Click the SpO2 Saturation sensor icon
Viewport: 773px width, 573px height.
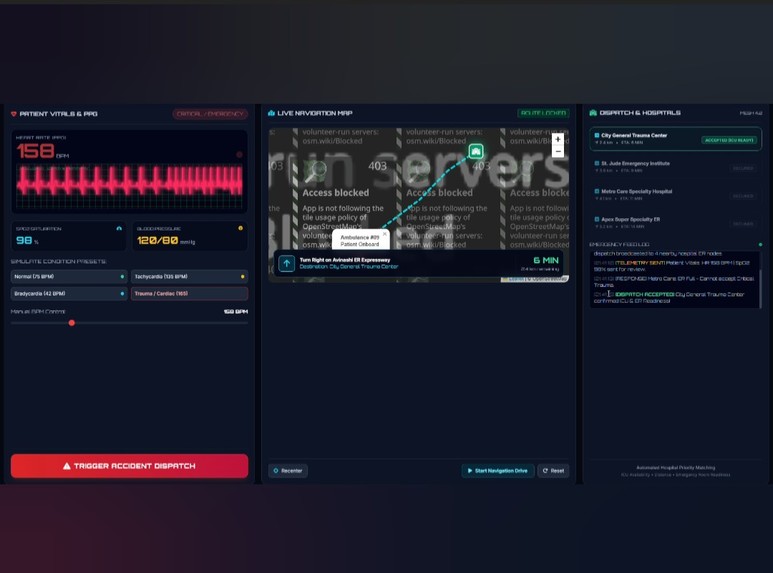tap(119, 228)
